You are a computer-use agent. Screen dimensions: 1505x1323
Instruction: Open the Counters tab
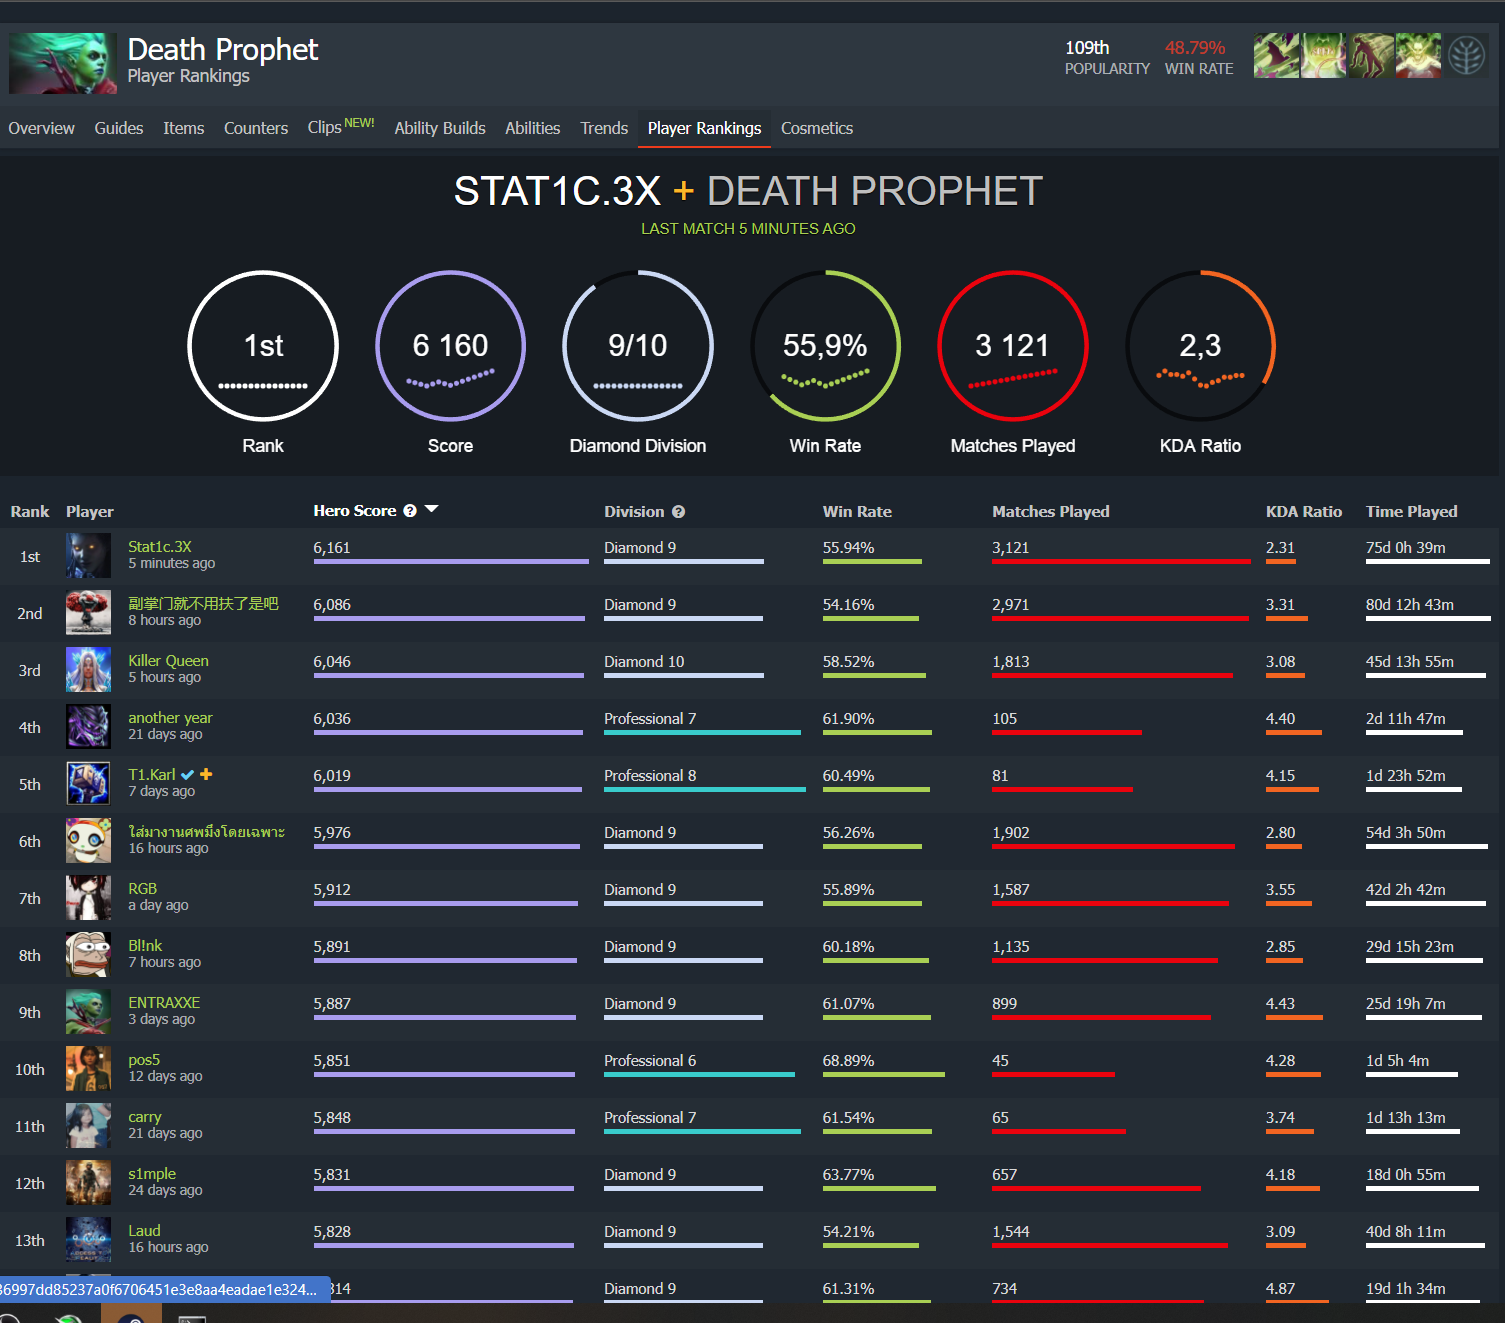tap(255, 128)
